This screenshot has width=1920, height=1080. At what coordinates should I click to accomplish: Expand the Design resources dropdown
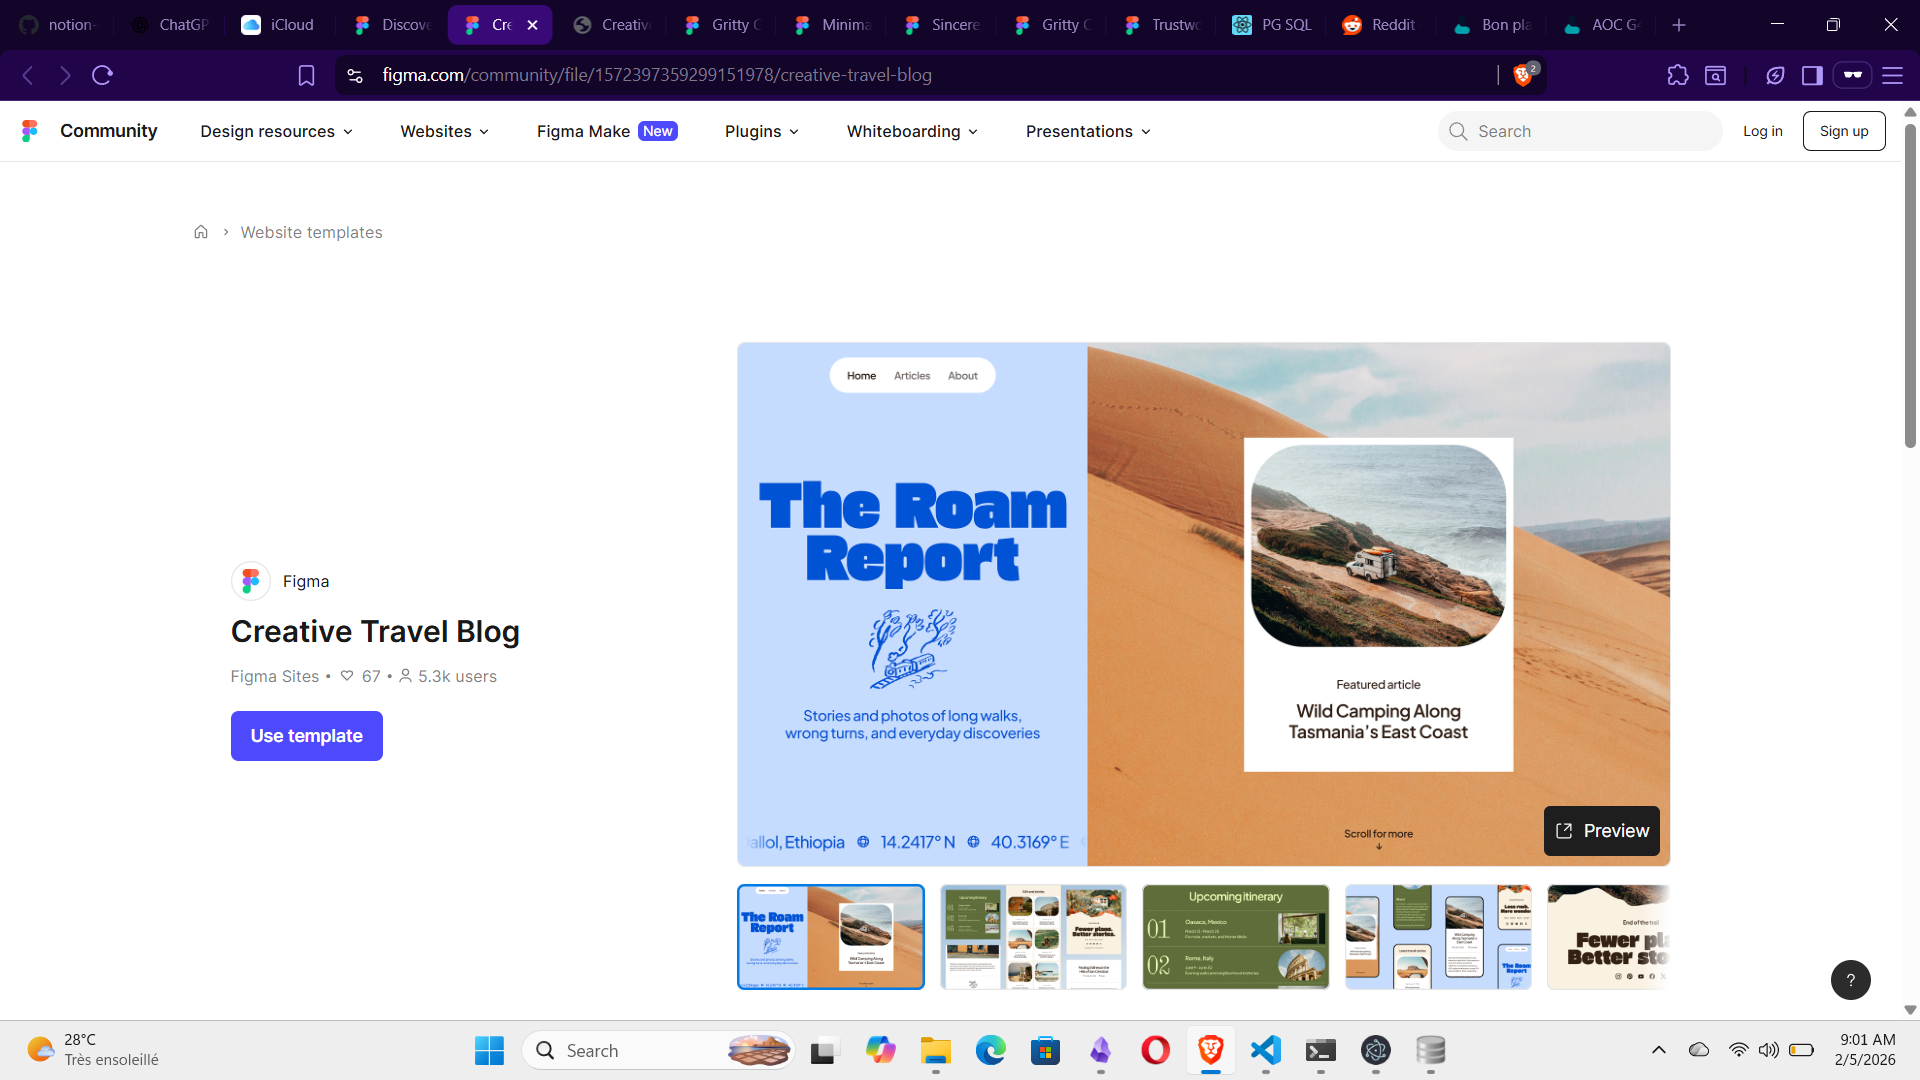(x=277, y=131)
